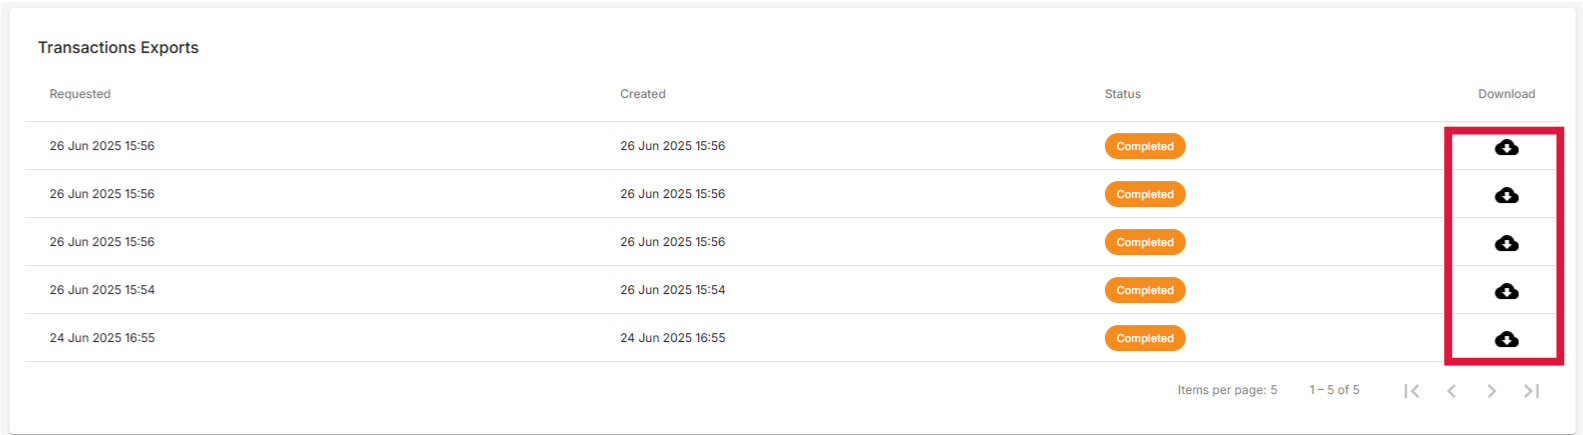Click the Completed status for 24 Jun export
Viewport: 1583px width, 435px height.
click(1145, 338)
